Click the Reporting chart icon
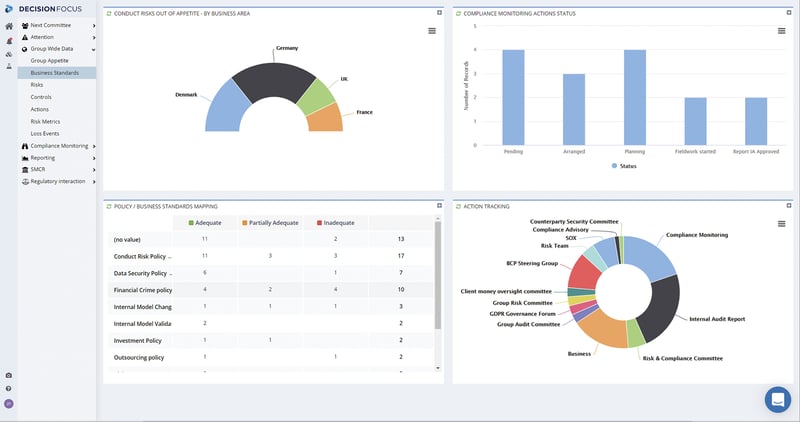 point(25,158)
